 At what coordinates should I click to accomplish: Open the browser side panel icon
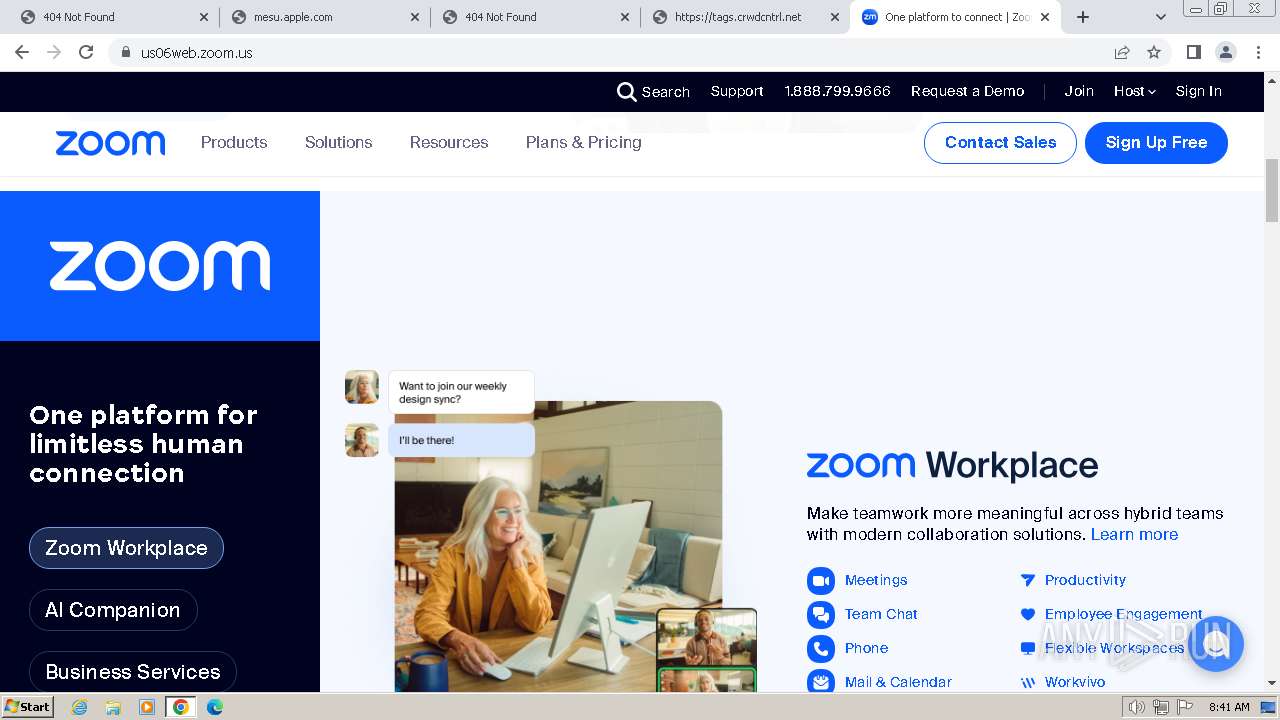[x=1193, y=52]
